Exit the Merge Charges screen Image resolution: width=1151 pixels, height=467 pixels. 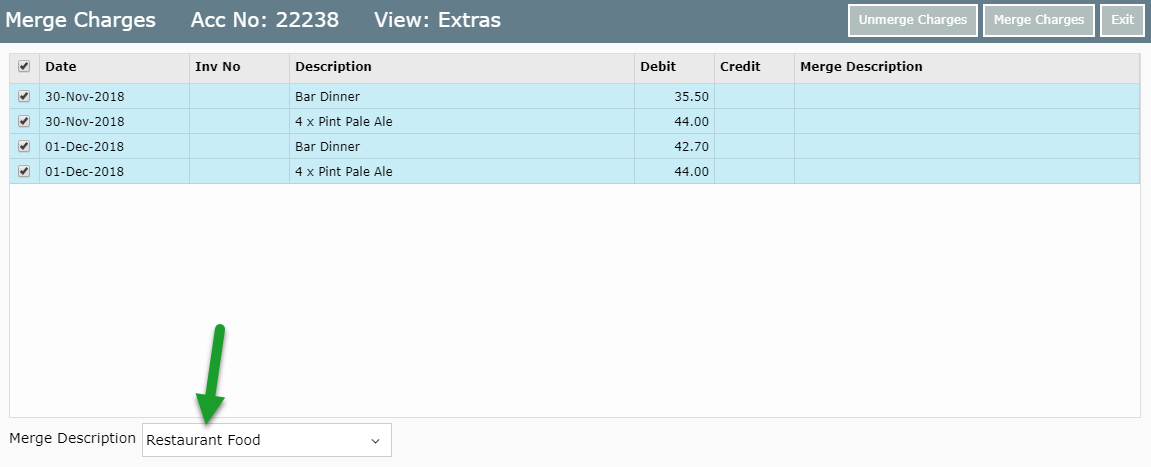1122,20
